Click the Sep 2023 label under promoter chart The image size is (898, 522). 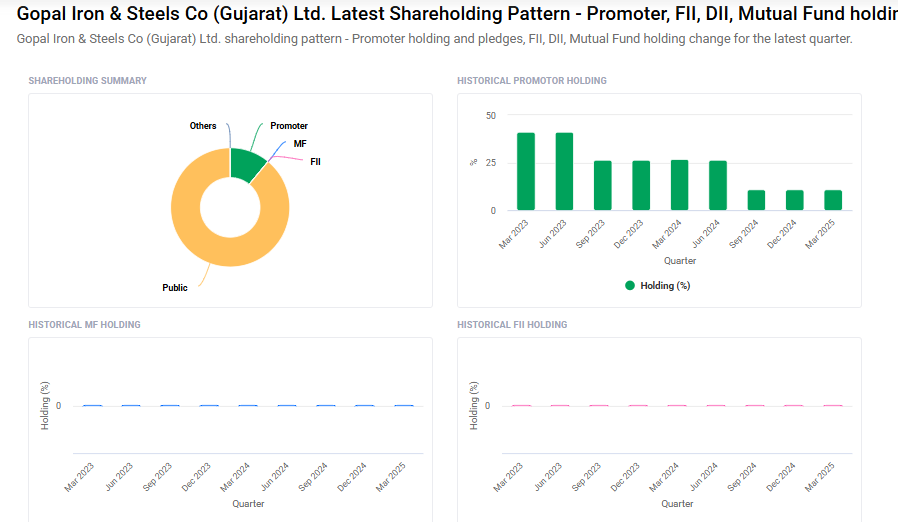click(590, 234)
